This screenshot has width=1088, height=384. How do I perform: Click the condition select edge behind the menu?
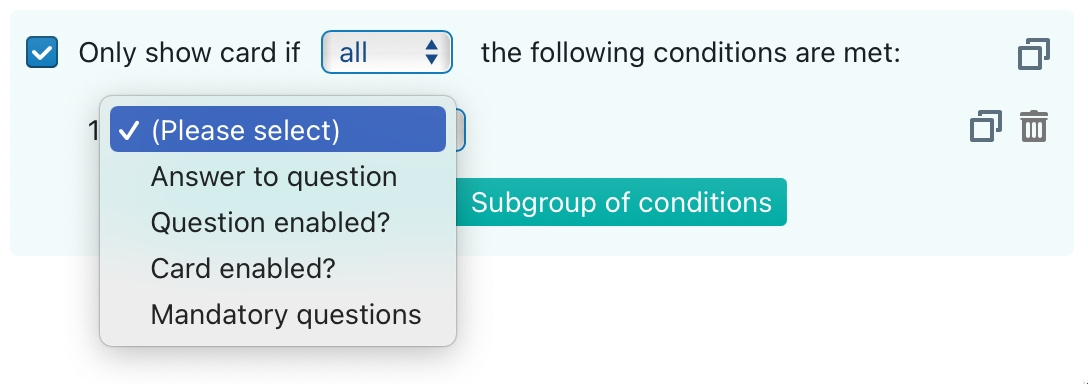pyautogui.click(x=461, y=130)
